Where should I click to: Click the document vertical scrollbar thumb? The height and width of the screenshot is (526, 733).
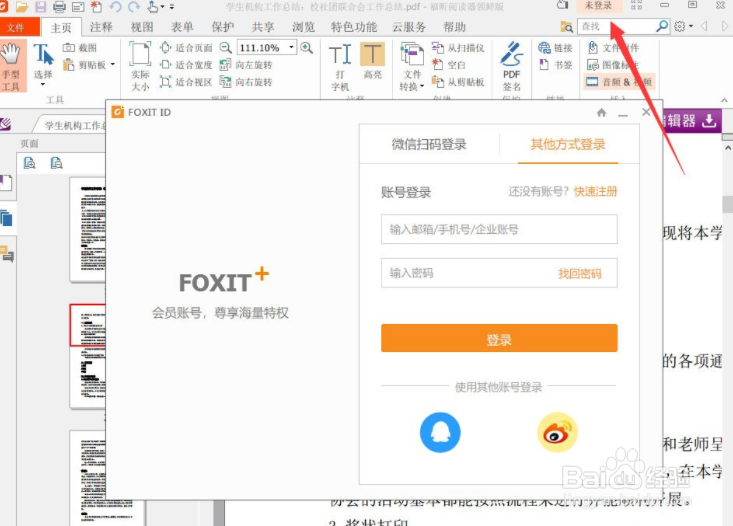[727, 204]
